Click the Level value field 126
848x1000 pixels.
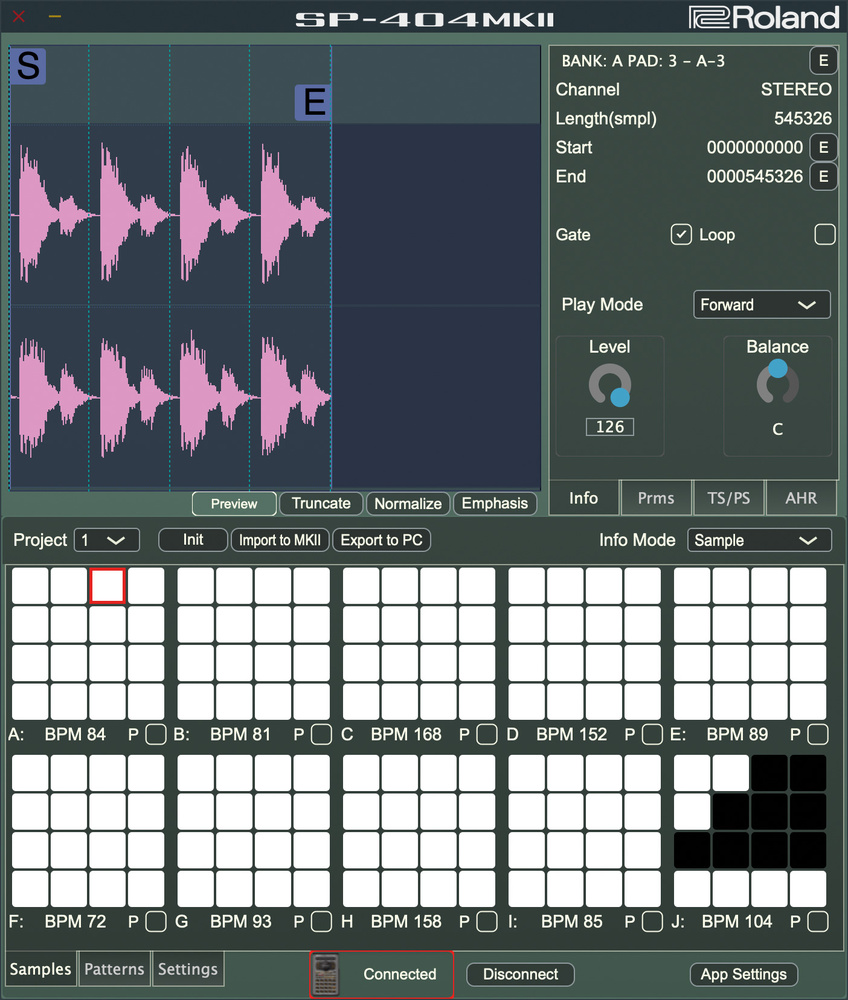pyautogui.click(x=610, y=427)
